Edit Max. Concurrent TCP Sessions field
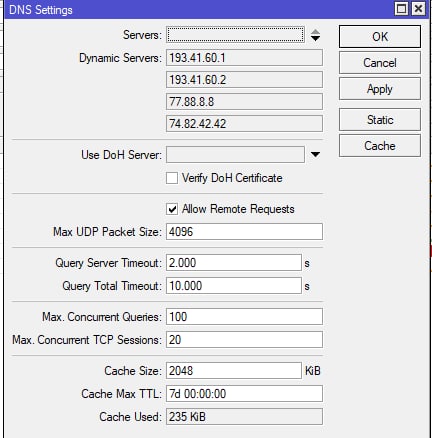 point(244,340)
